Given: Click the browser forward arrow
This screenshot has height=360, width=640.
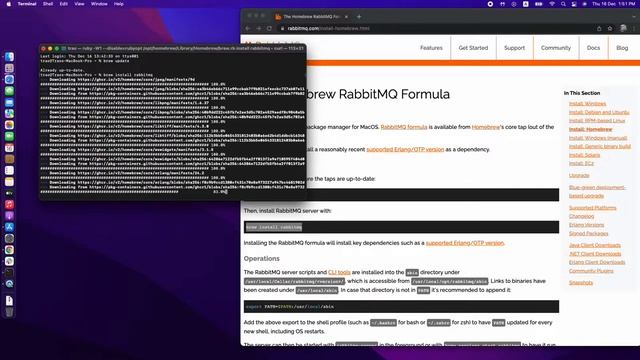Looking at the screenshot, I should pyautogui.click(x=258, y=28).
